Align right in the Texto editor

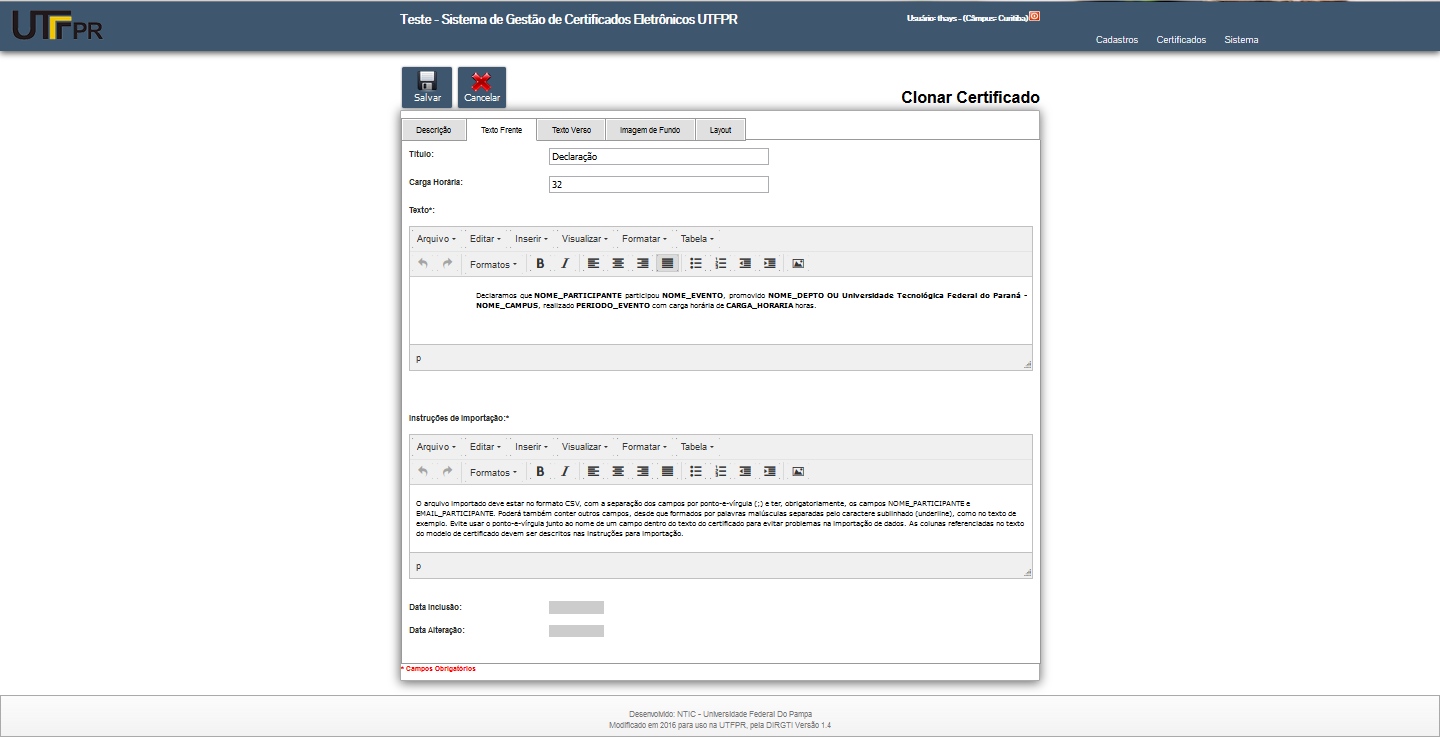643,263
